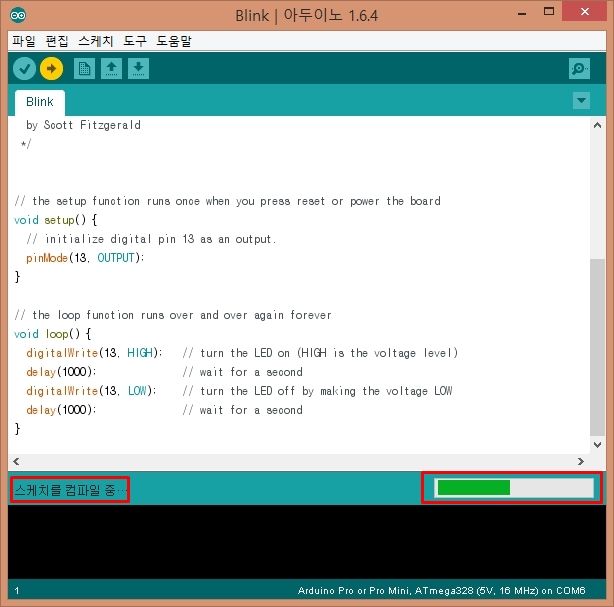The height and width of the screenshot is (607, 614).
Task: Close the Arduino window
Action: pos(585,11)
